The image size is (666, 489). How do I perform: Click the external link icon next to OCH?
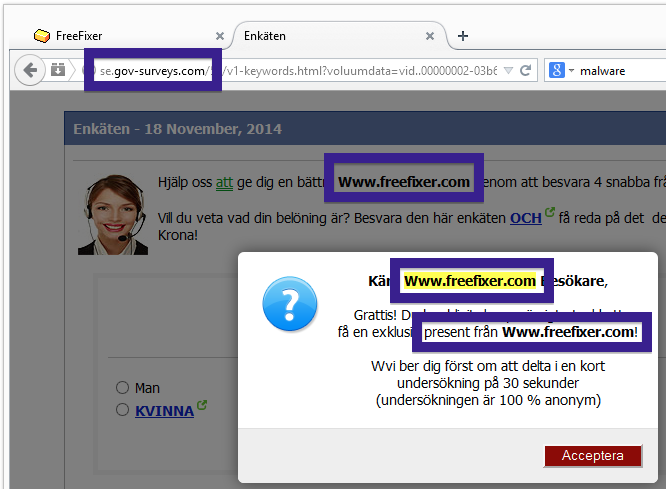pyautogui.click(x=550, y=211)
